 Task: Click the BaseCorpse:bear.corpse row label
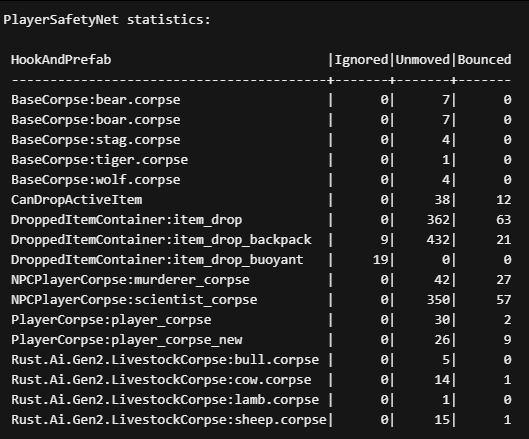point(96,100)
